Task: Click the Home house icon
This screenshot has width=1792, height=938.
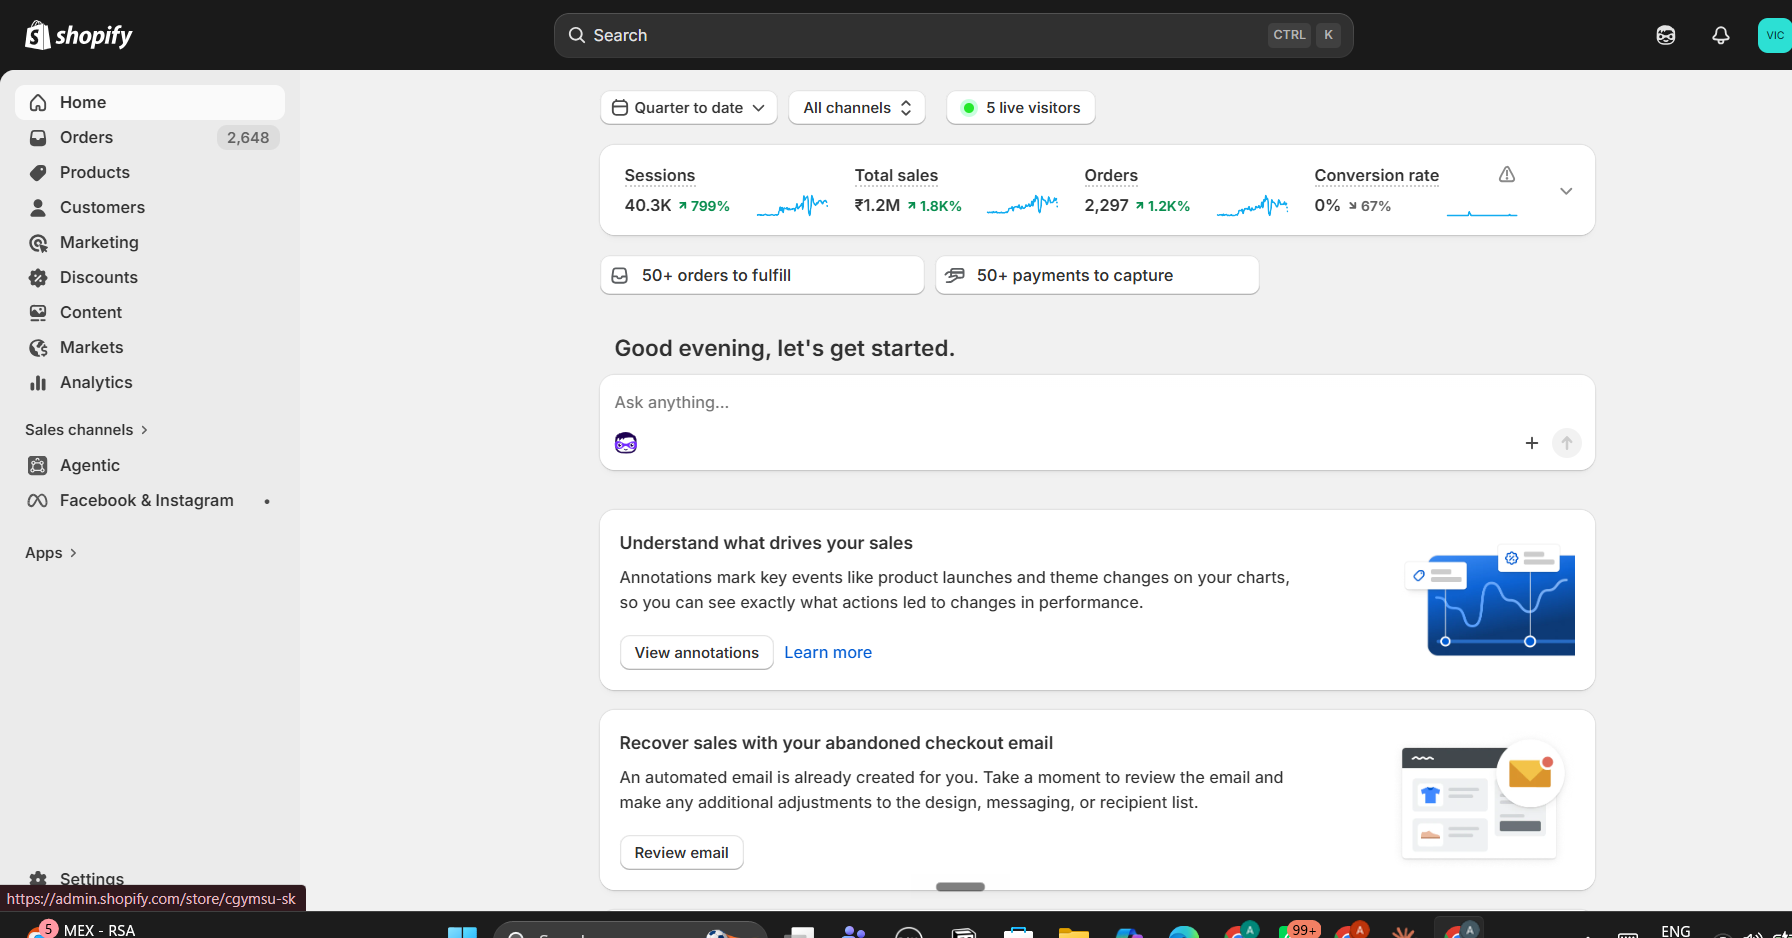Action: 38,102
